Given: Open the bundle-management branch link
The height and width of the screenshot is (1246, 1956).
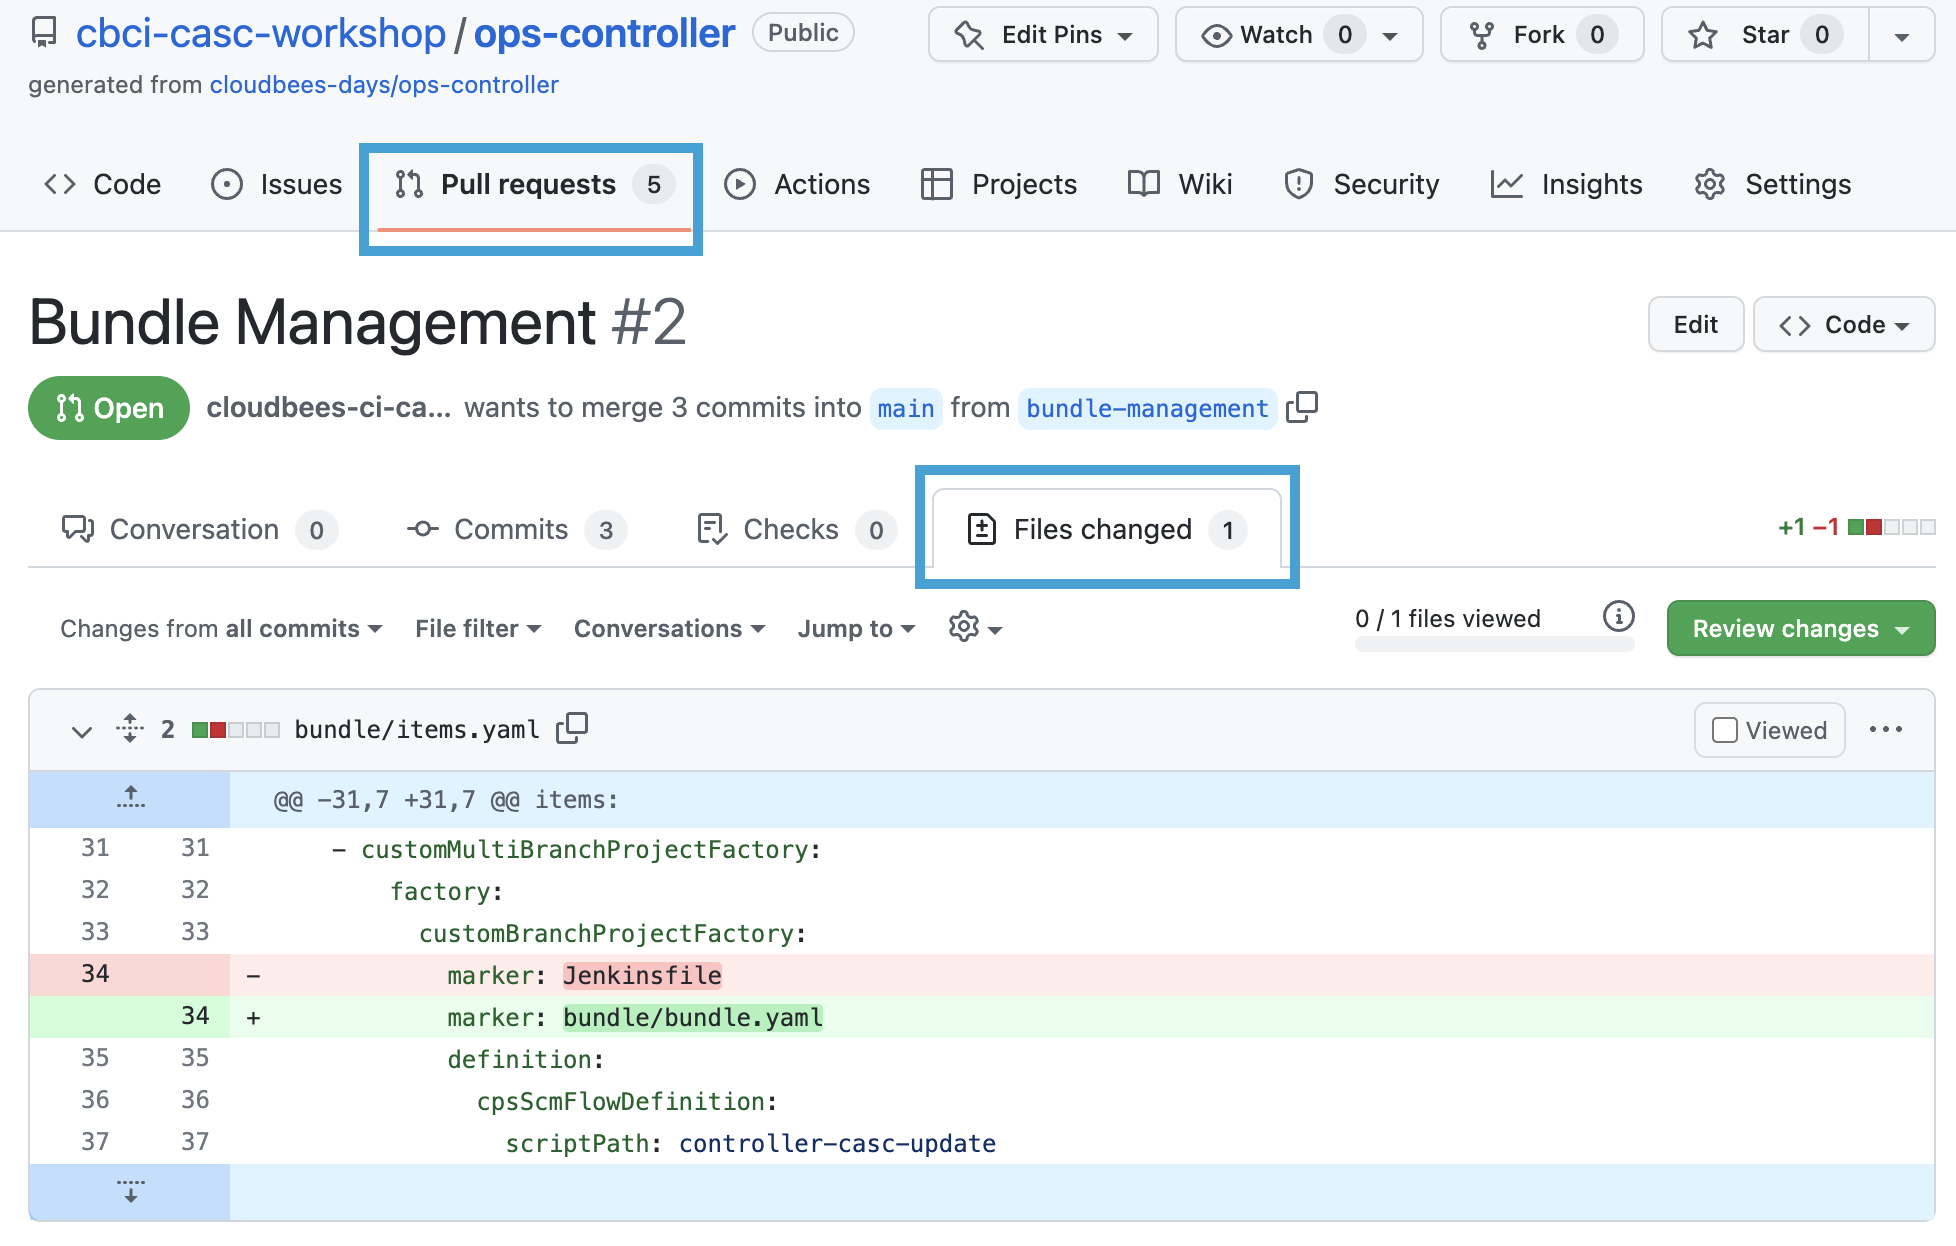Looking at the screenshot, I should [1147, 409].
